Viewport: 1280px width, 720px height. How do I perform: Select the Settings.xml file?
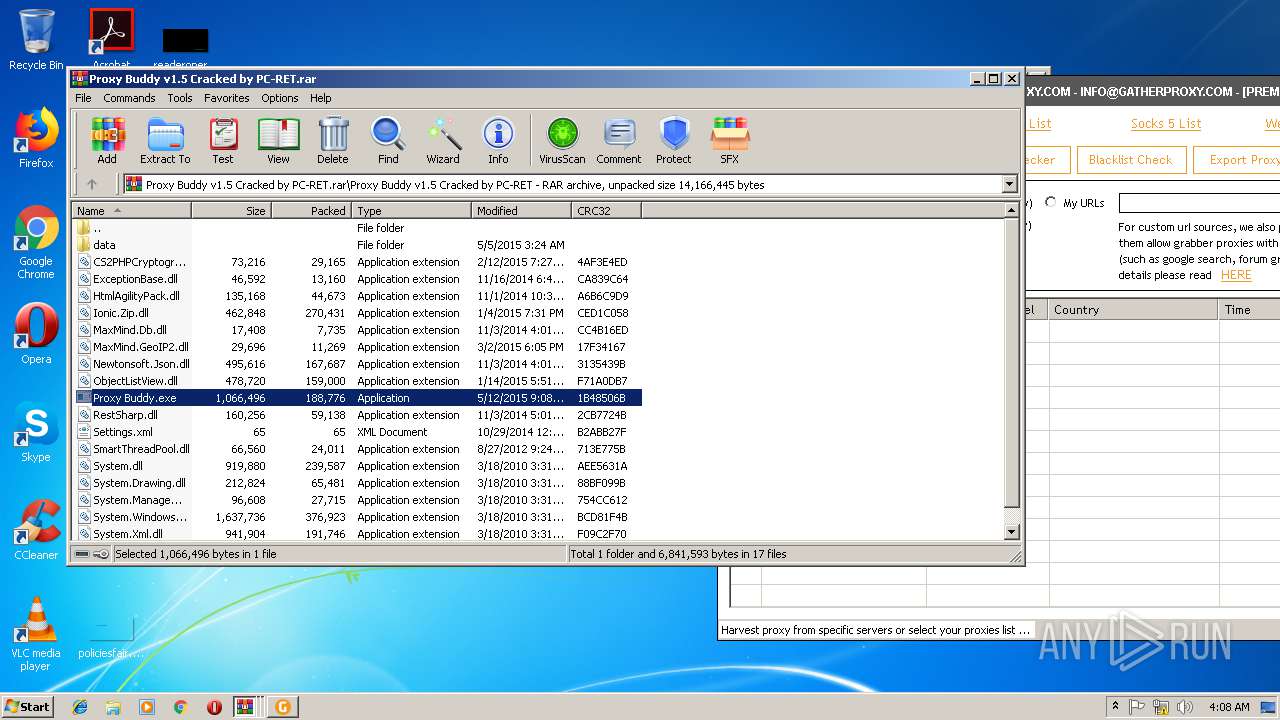click(356, 432)
